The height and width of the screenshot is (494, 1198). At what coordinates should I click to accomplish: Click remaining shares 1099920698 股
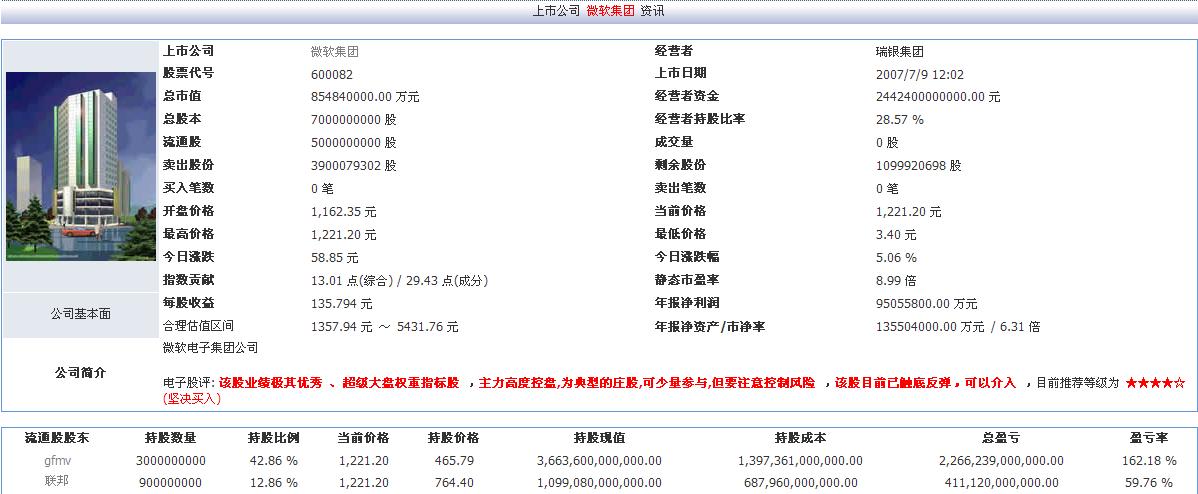(x=918, y=166)
